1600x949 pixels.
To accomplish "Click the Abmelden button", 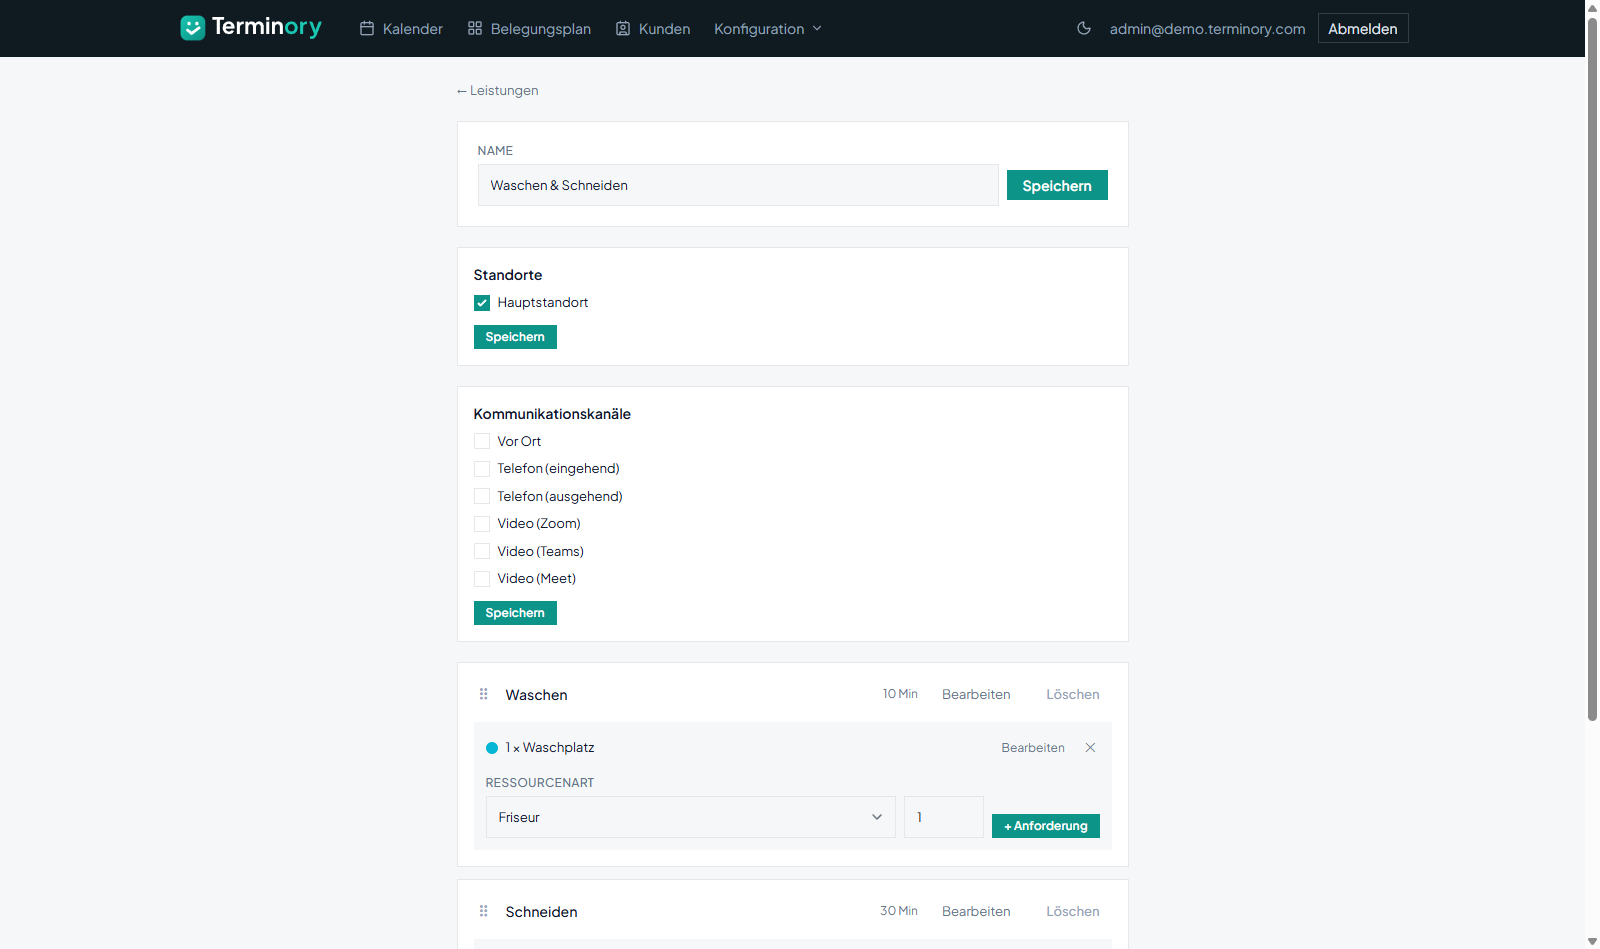I will pos(1363,28).
